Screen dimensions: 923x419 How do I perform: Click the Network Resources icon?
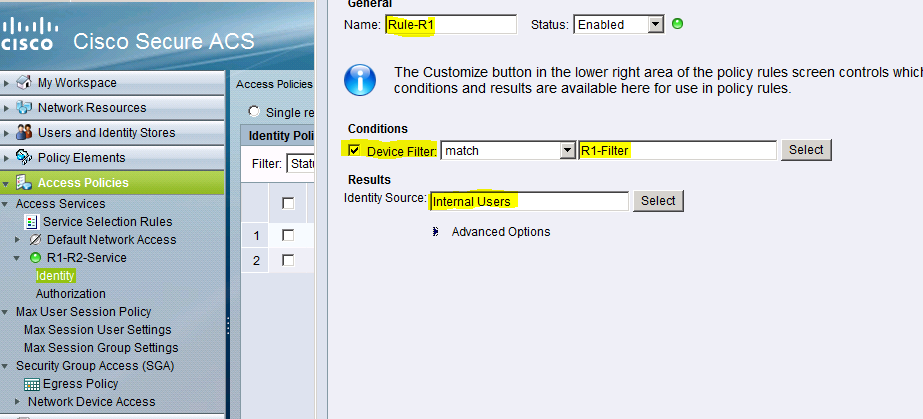tap(24, 108)
